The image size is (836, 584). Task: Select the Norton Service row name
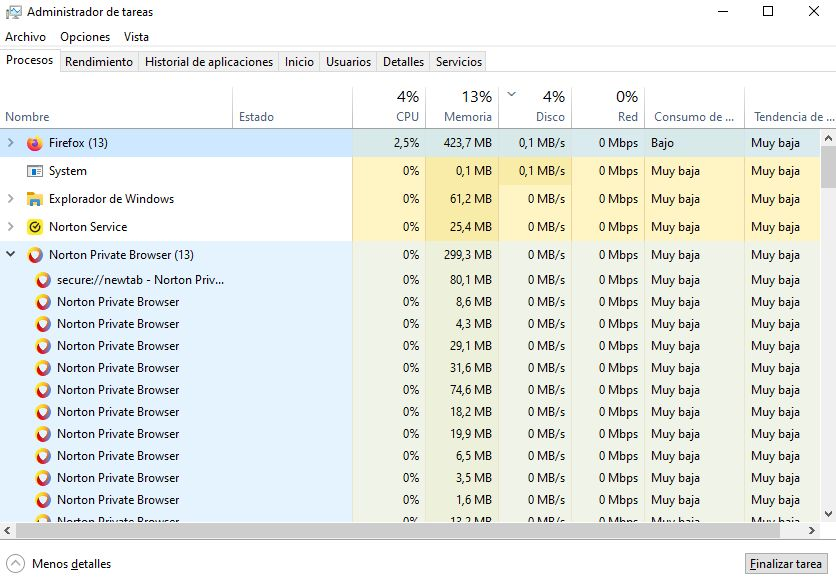click(88, 227)
